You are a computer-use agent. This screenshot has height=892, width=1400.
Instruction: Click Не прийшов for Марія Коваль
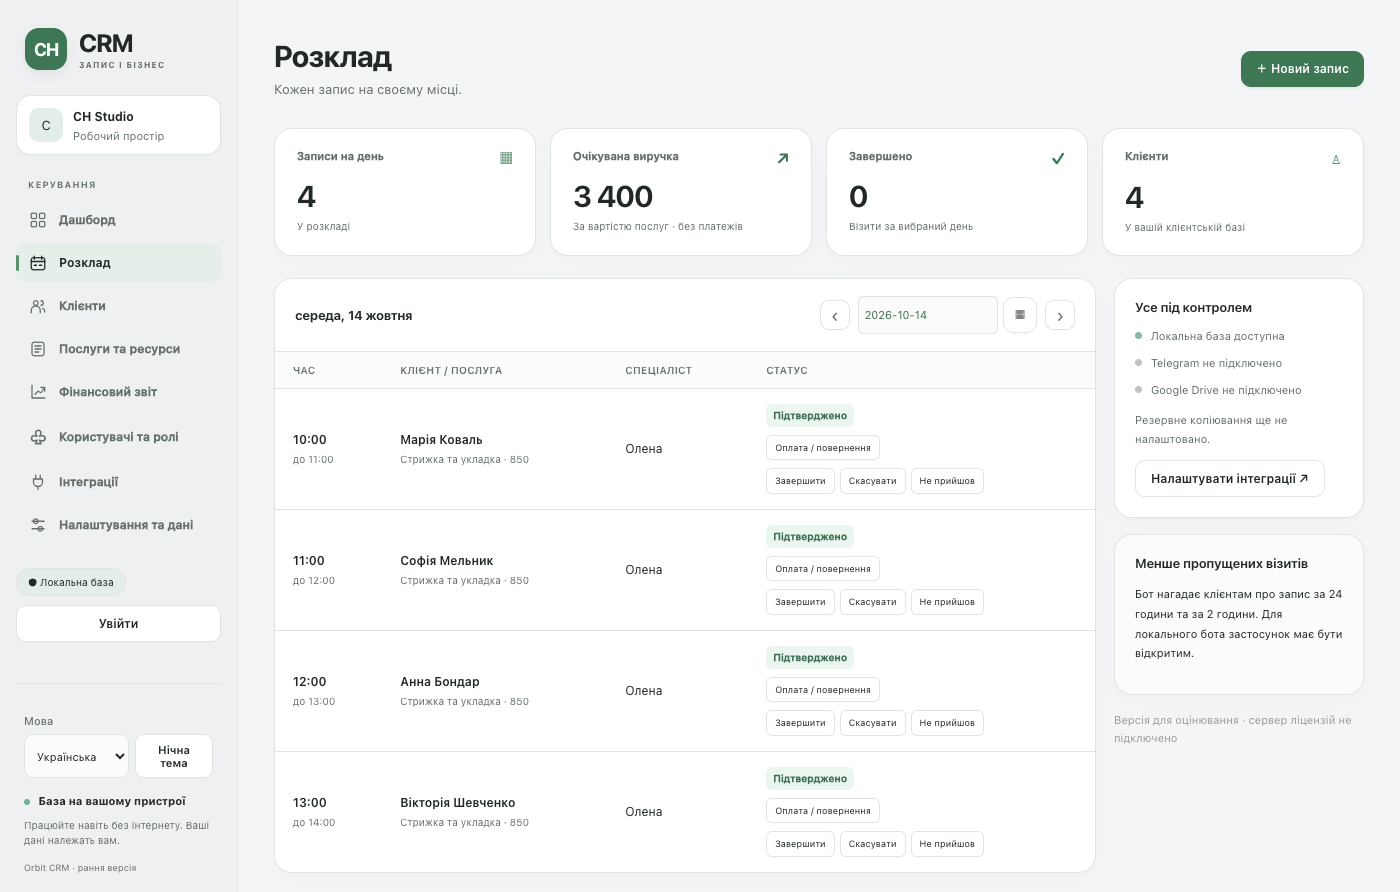[947, 481]
